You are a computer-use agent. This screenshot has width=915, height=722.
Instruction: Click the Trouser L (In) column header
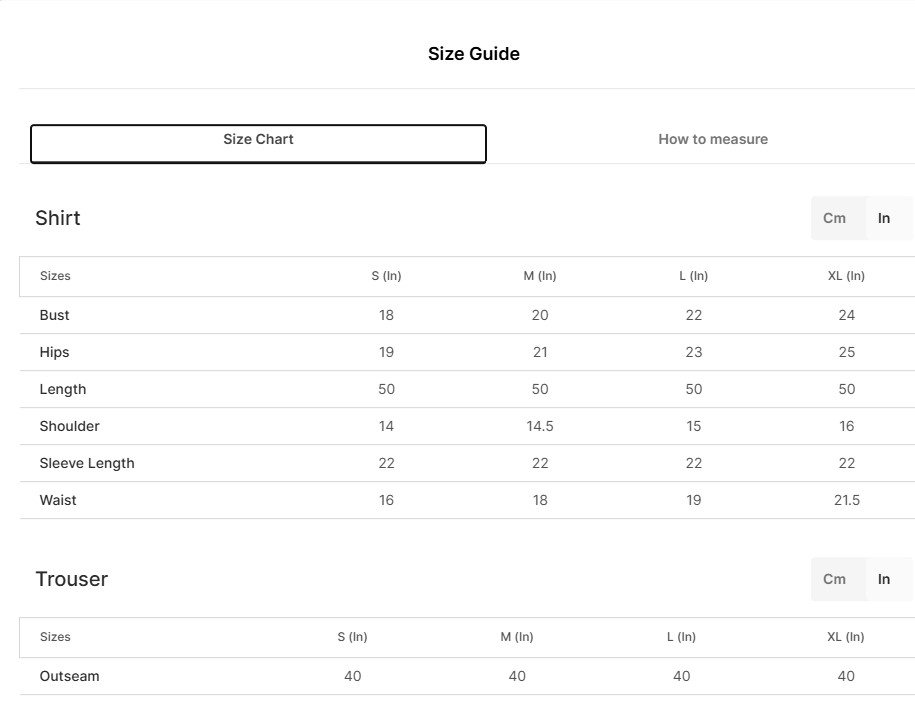pos(681,637)
